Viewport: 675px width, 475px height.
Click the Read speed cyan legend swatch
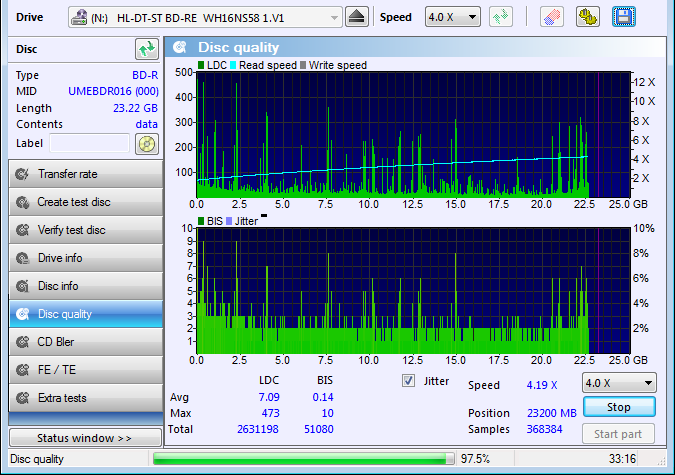pos(233,65)
